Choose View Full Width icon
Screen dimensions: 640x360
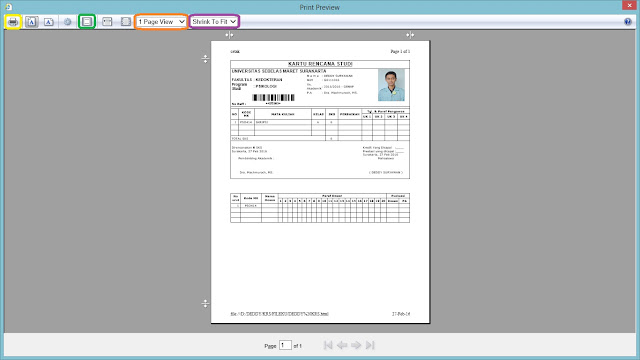[107, 22]
